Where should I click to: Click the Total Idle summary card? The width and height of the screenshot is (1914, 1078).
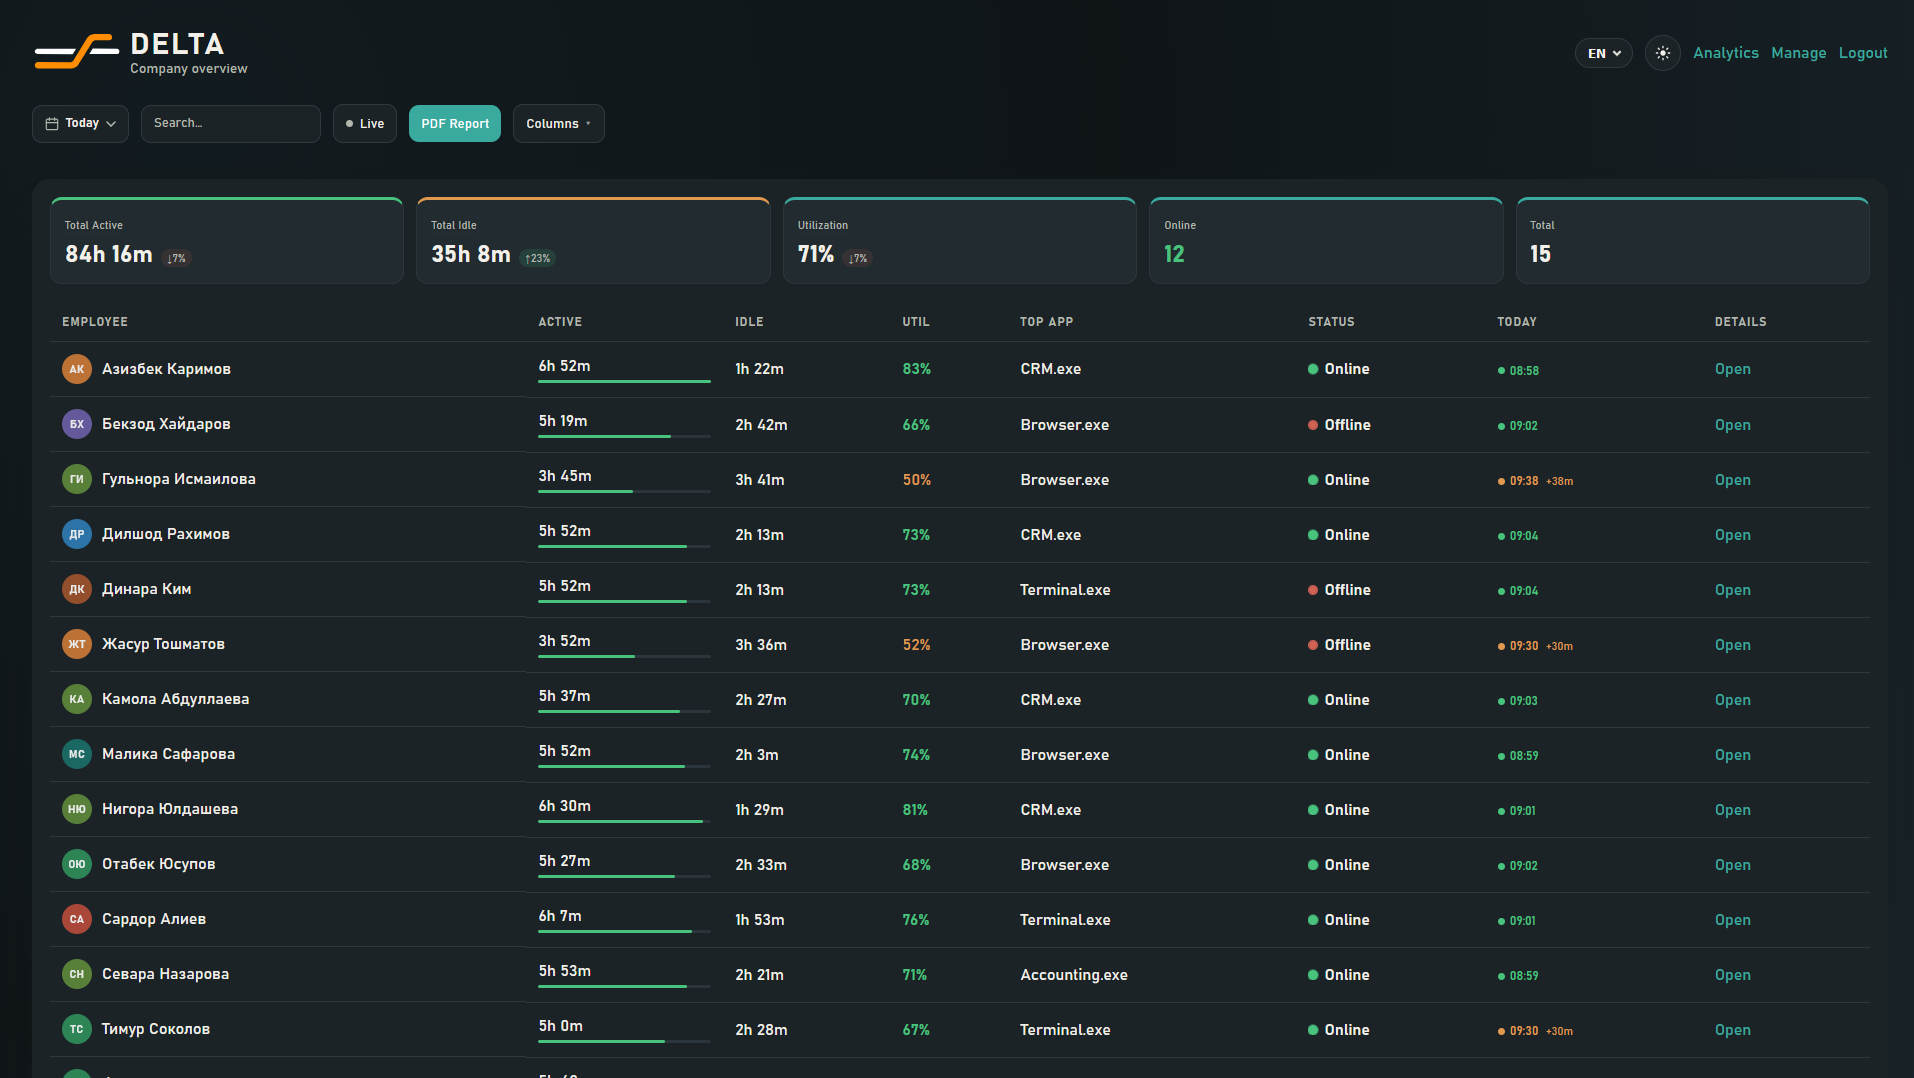coord(593,241)
